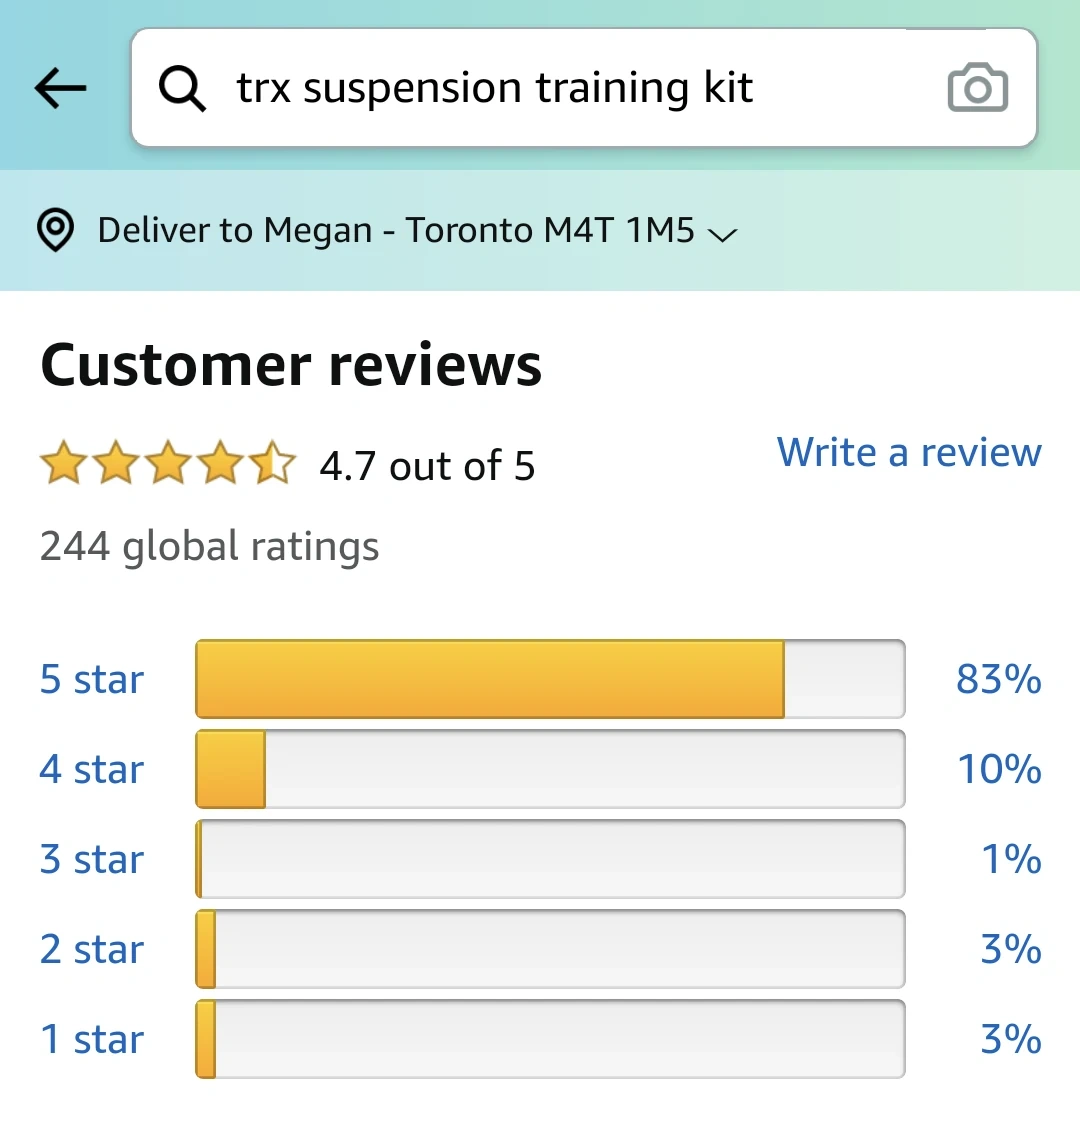Screen dimensions: 1080x1123
Task: Tap the 10% percentage link
Action: 998,769
